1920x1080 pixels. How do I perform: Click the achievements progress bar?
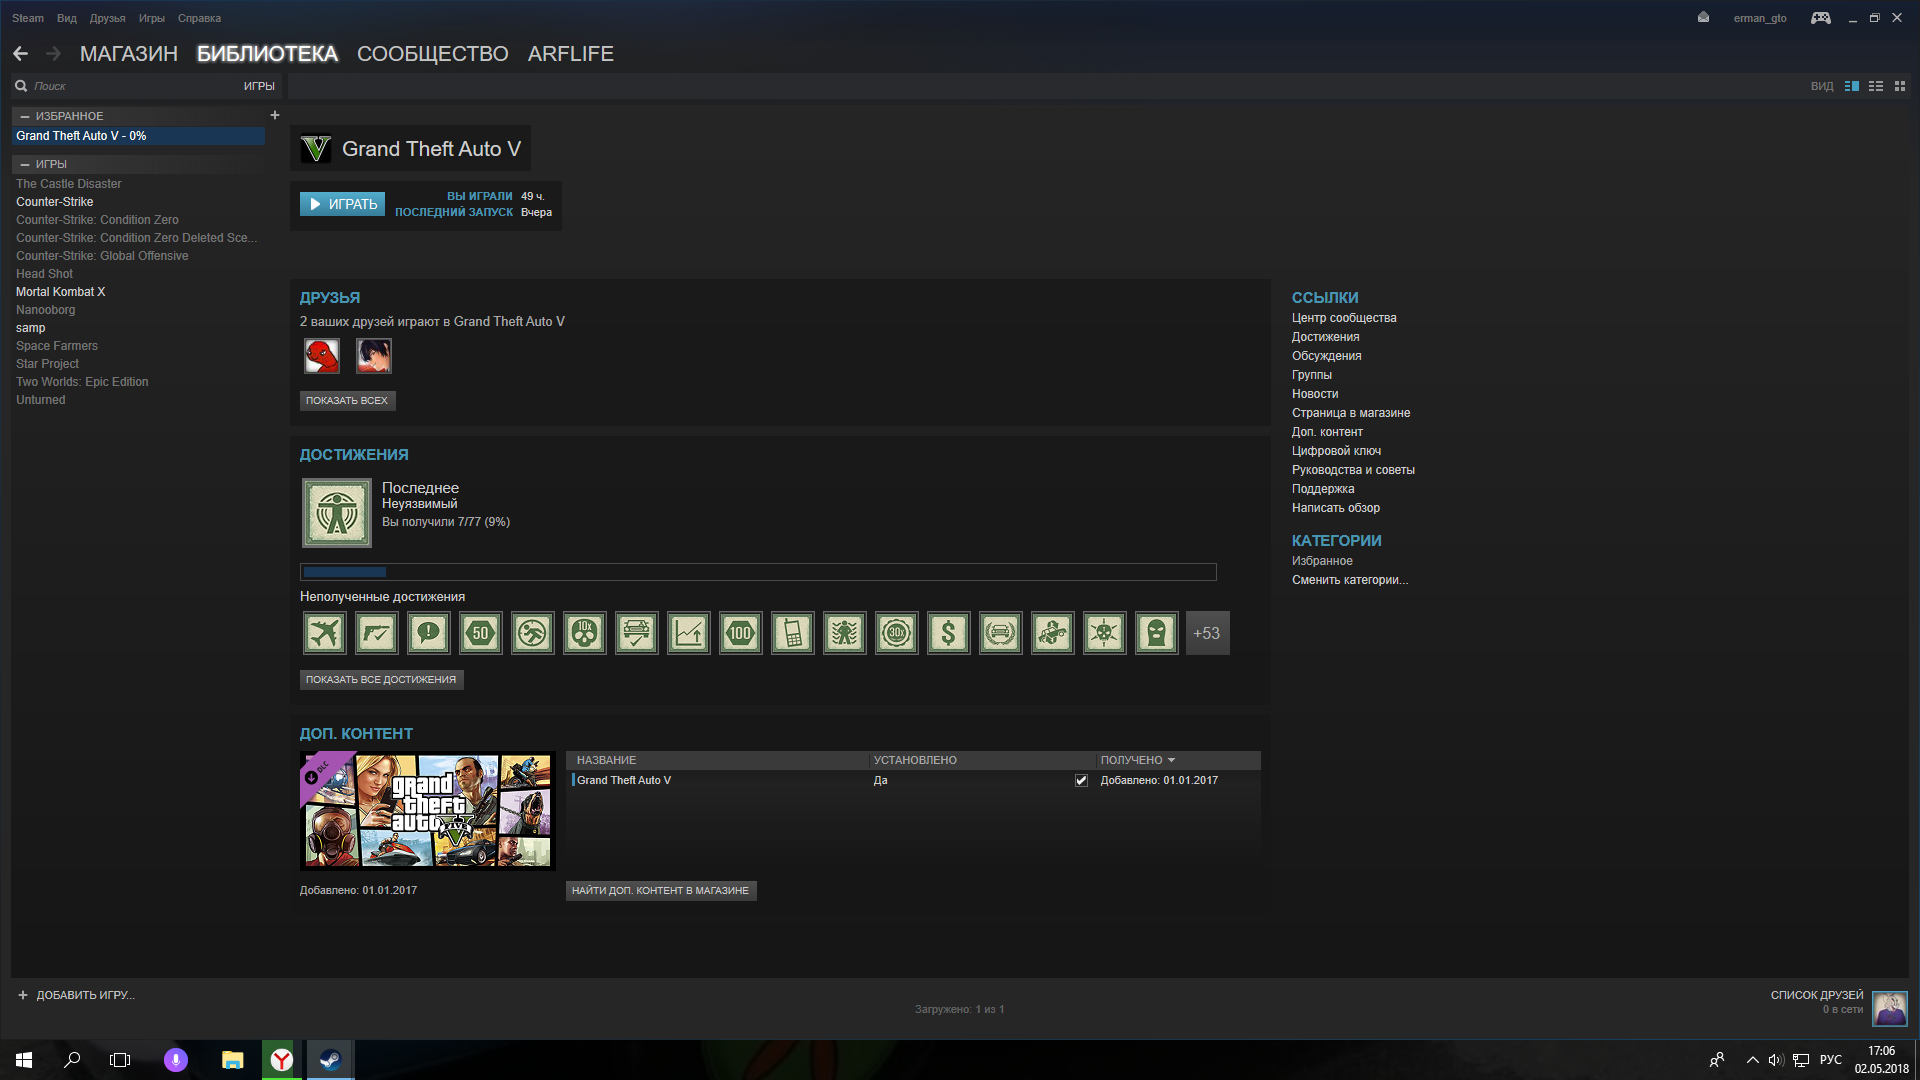click(758, 572)
